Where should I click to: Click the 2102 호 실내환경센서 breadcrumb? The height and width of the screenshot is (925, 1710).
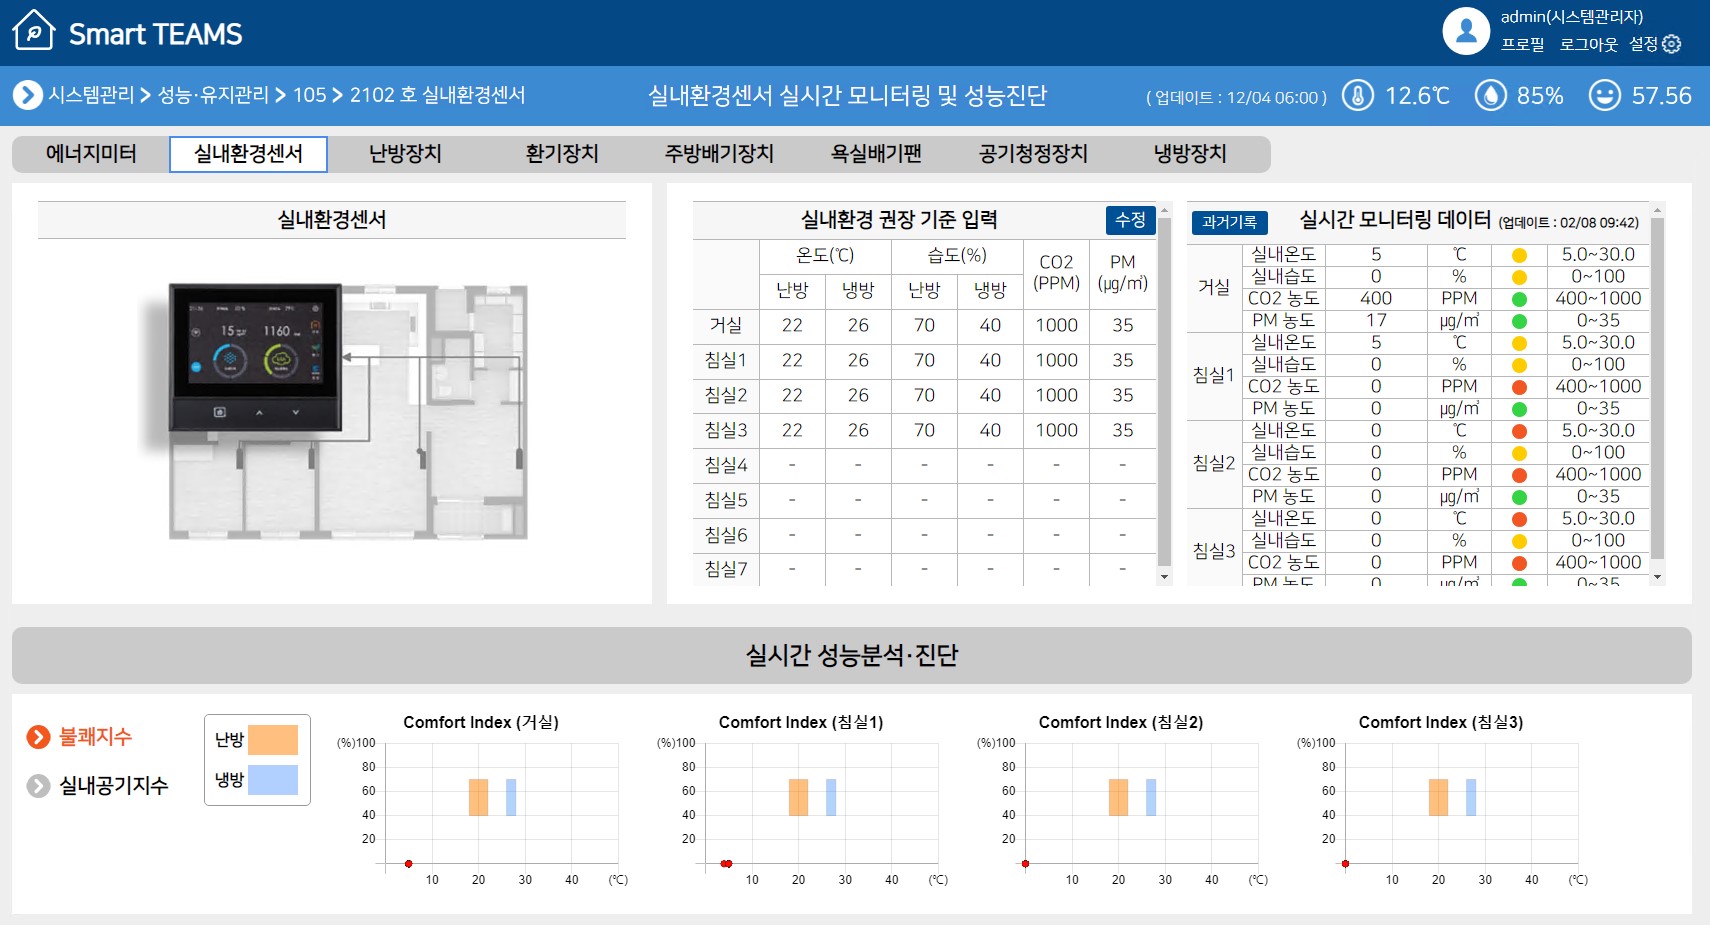click(x=437, y=95)
